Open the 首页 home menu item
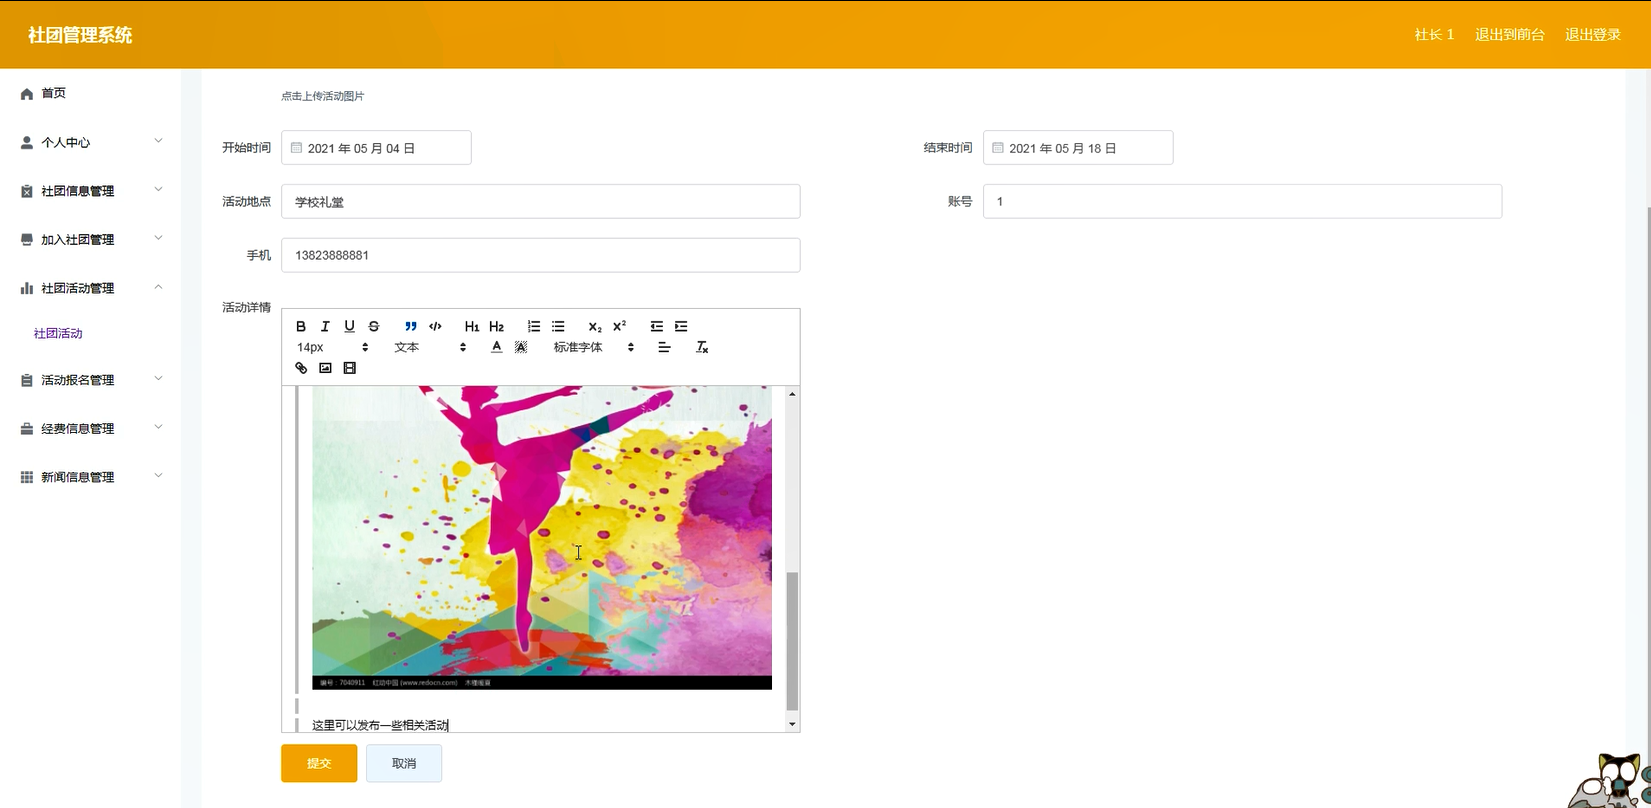This screenshot has height=808, width=1651. click(x=54, y=93)
